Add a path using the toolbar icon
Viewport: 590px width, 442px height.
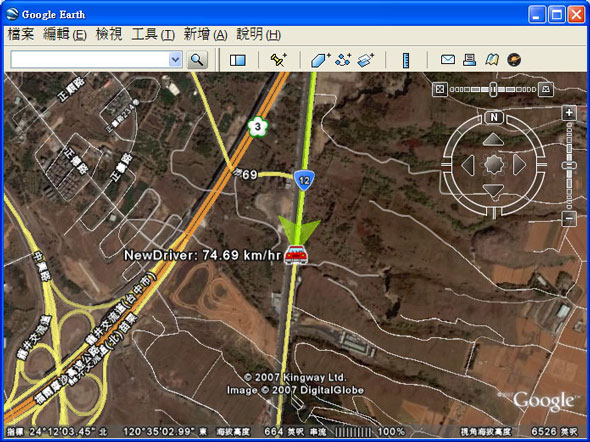(343, 60)
